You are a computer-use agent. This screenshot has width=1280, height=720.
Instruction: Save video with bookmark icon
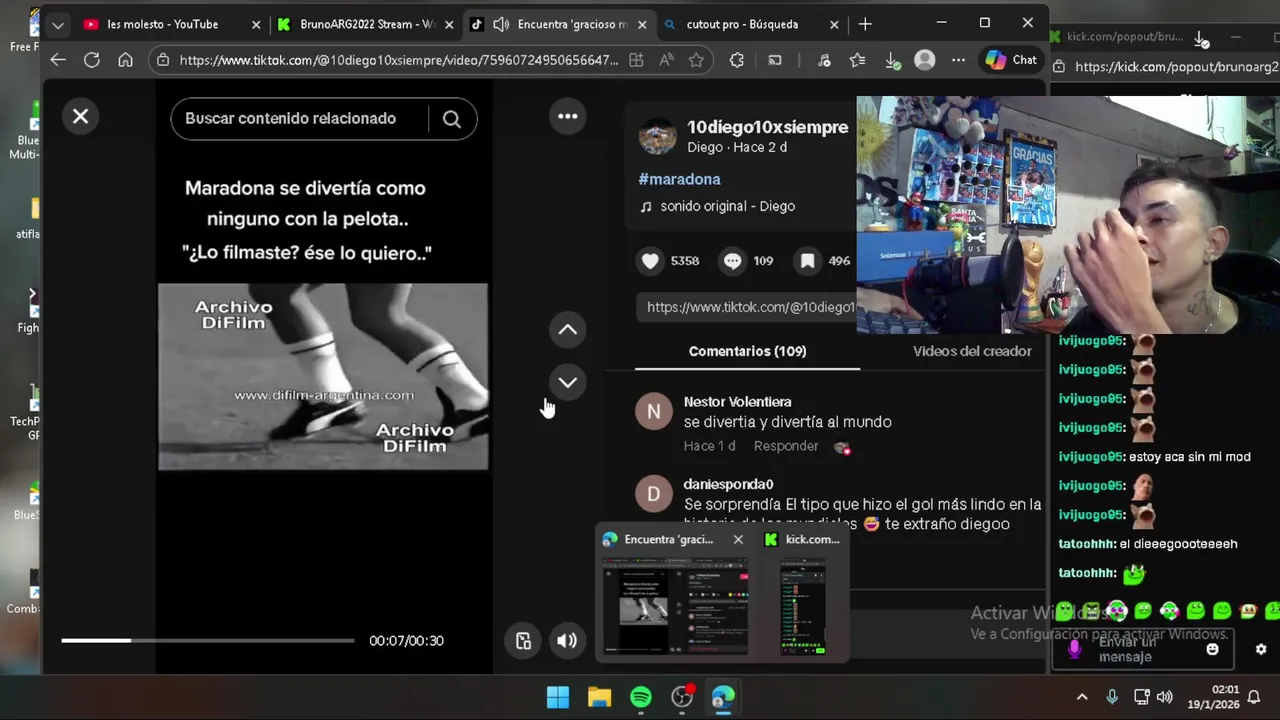(x=807, y=261)
